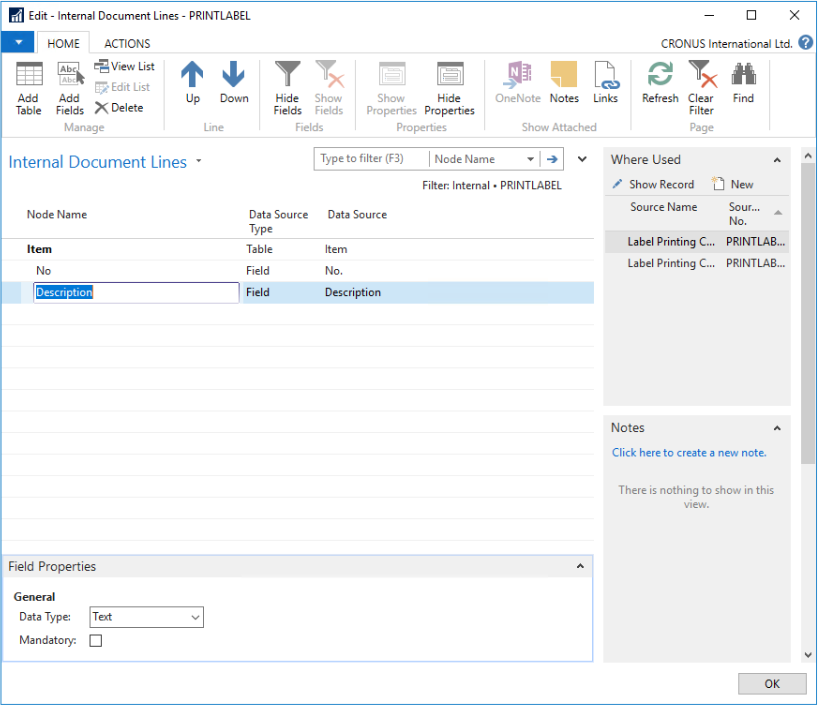Switch to the ACTIONS ribbon tab
The width and height of the screenshot is (819, 707).
coord(127,43)
